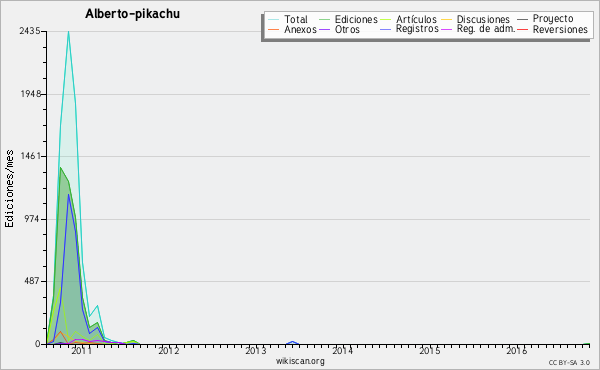
Task: Click the y-axis value 487
Action: pos(33,281)
